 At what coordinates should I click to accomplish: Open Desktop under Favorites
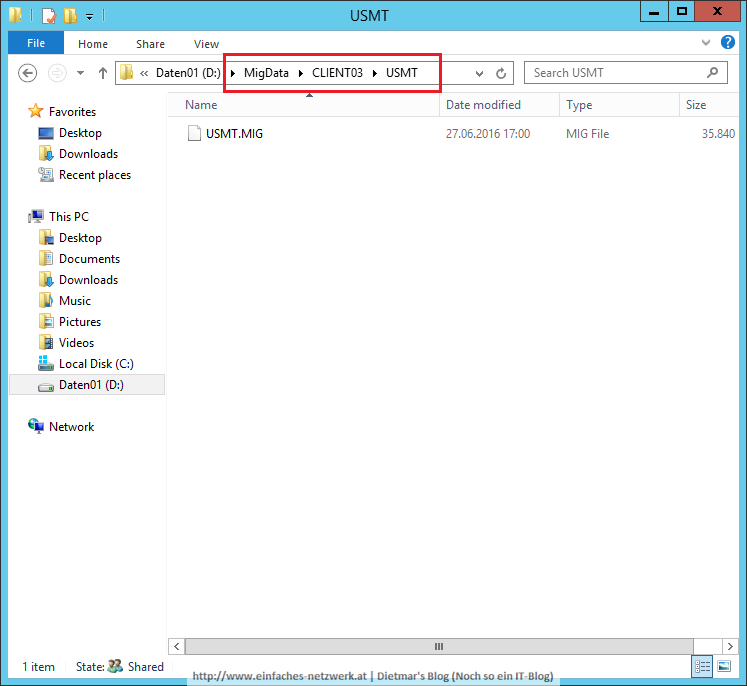(x=80, y=133)
